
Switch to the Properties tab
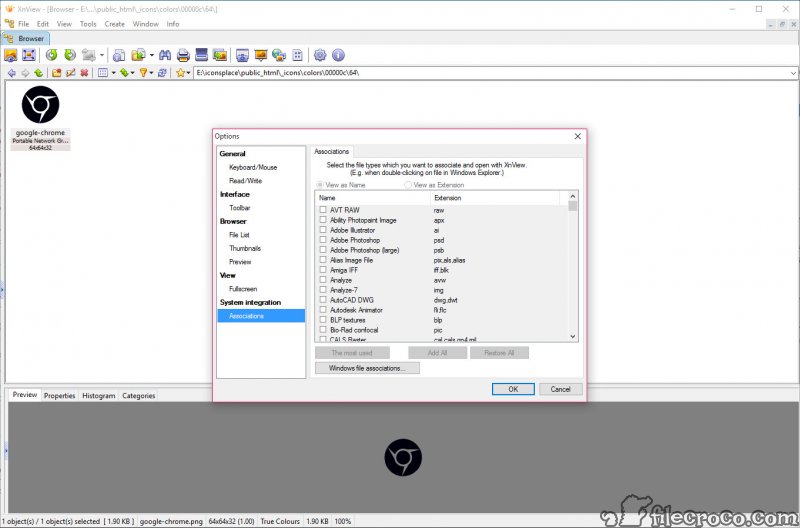[x=59, y=395]
